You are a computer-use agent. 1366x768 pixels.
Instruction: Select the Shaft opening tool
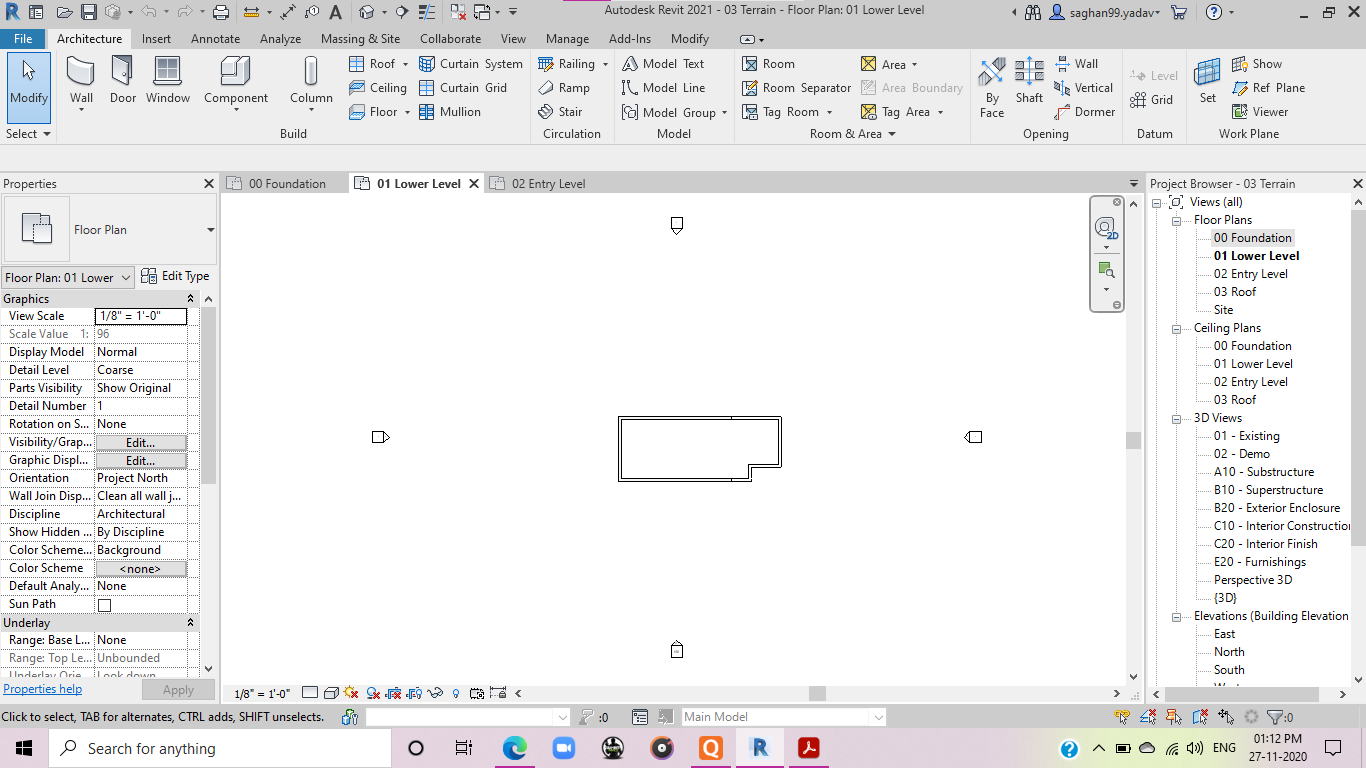(1029, 82)
